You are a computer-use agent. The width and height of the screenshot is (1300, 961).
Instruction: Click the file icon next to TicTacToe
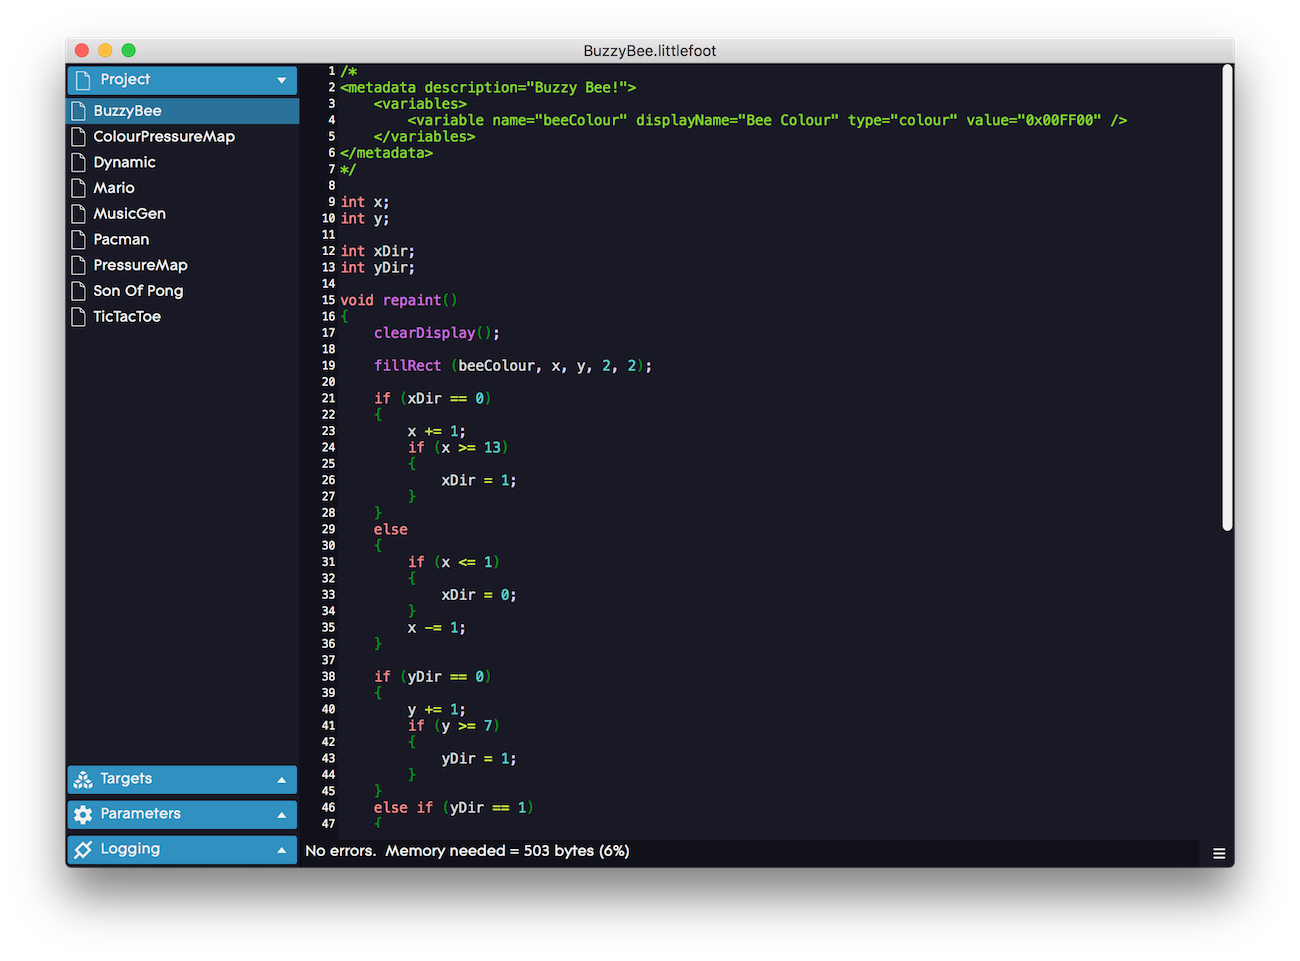coord(78,316)
